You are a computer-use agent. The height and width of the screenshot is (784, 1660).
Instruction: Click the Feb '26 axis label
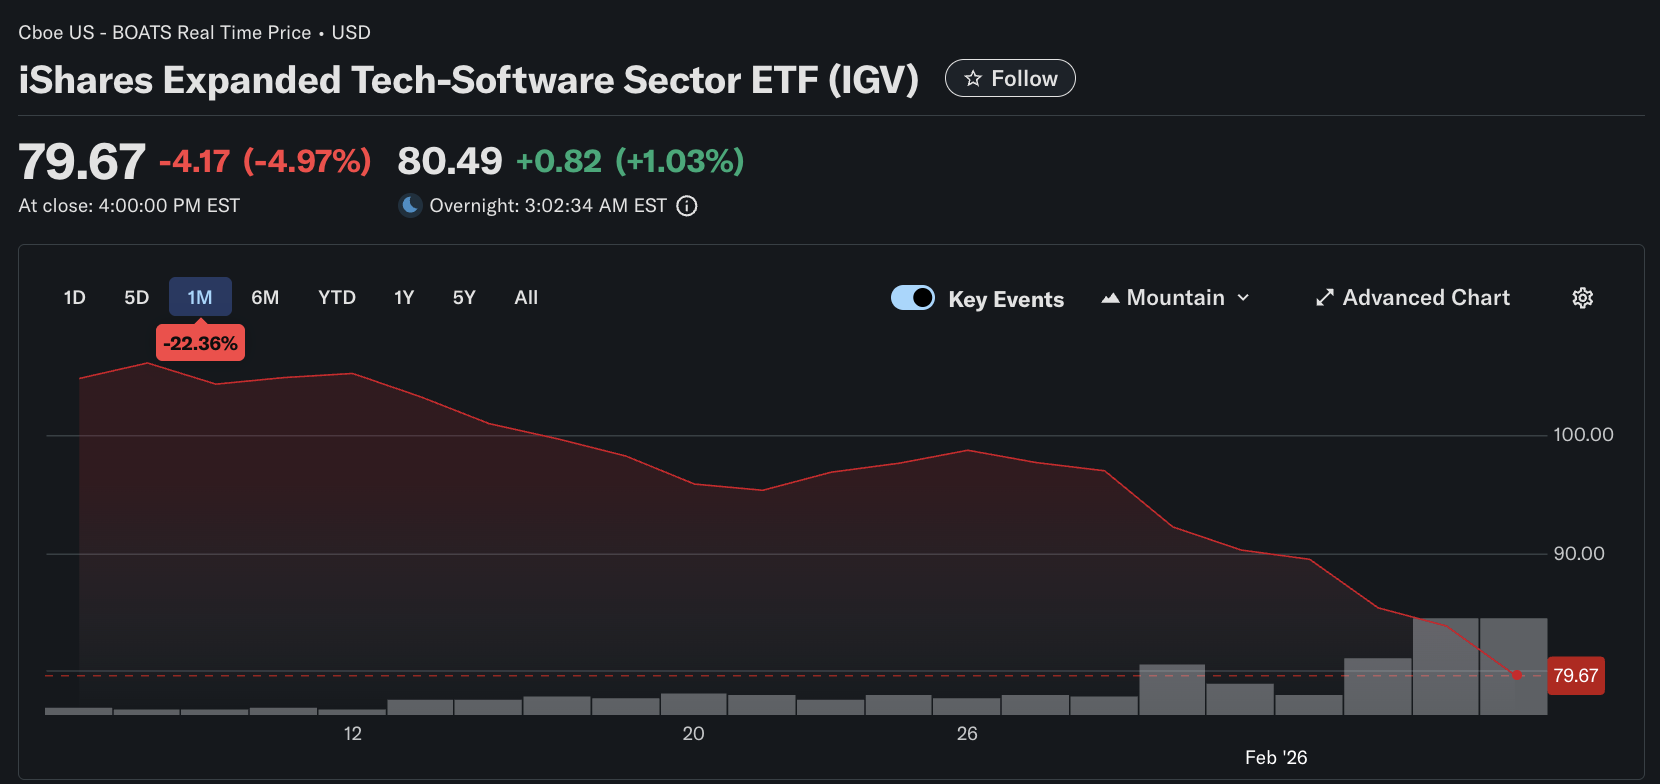[1276, 758]
